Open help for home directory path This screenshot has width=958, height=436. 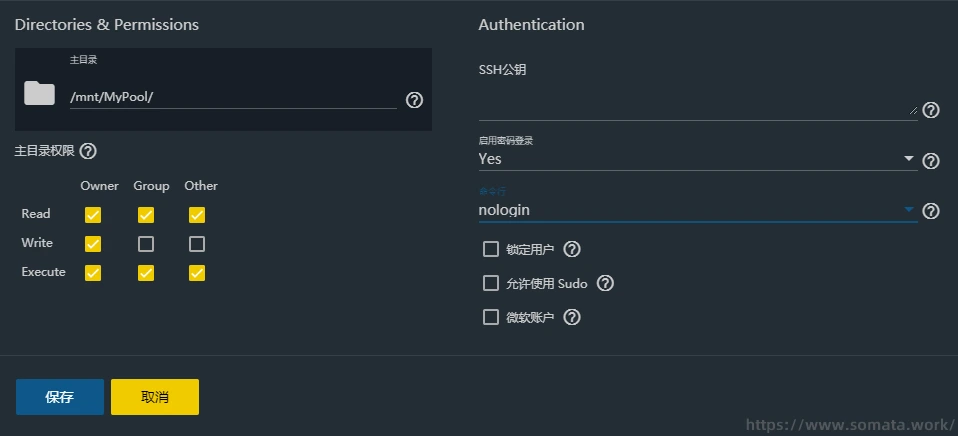[x=415, y=100]
